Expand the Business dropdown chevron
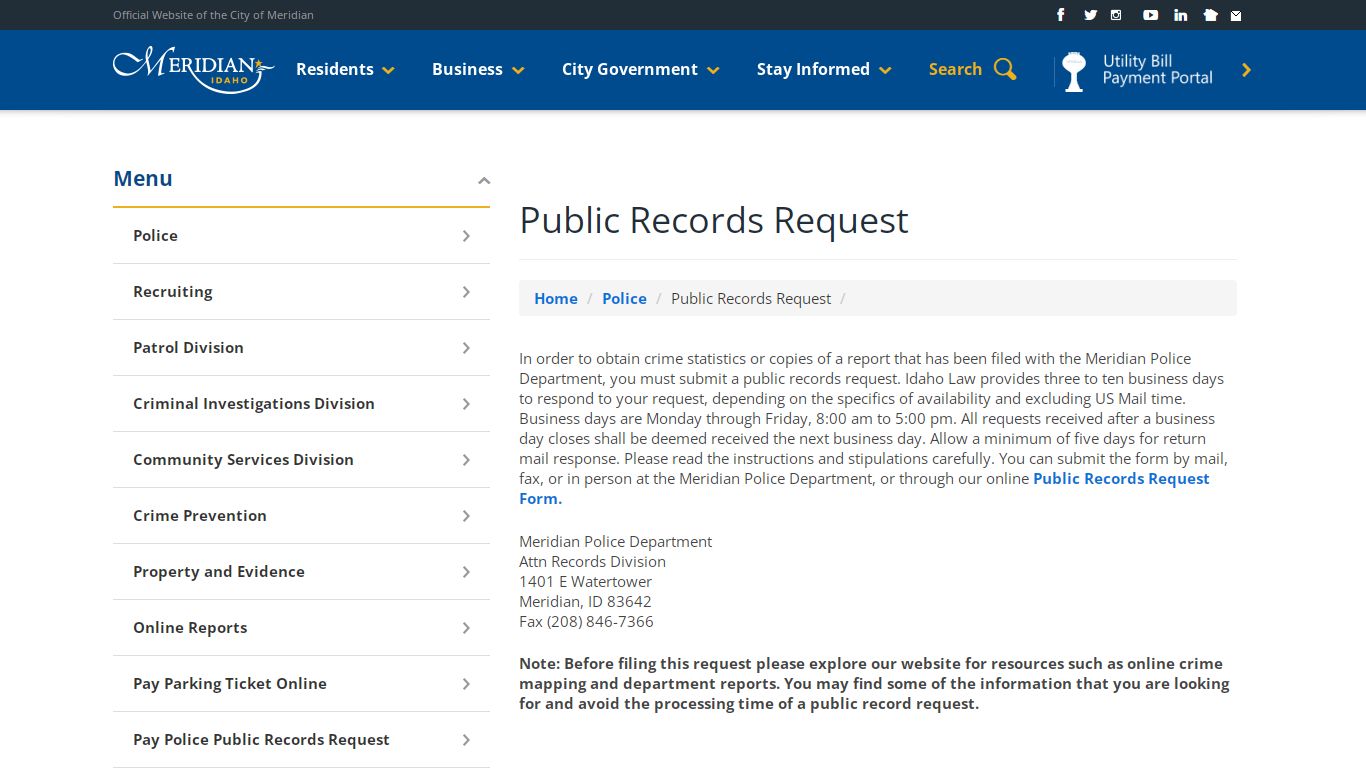The image size is (1366, 768). (518, 71)
